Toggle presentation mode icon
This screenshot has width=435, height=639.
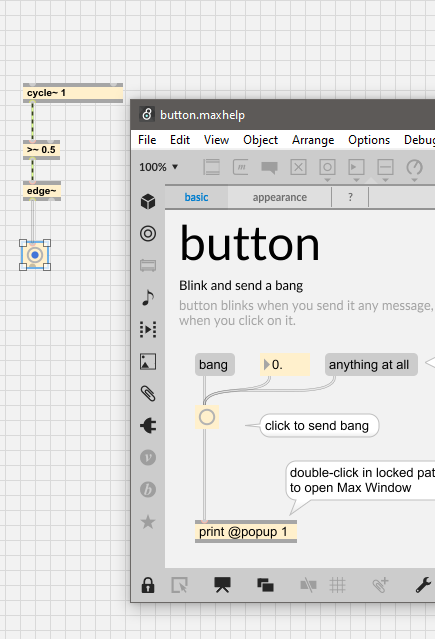(222, 585)
